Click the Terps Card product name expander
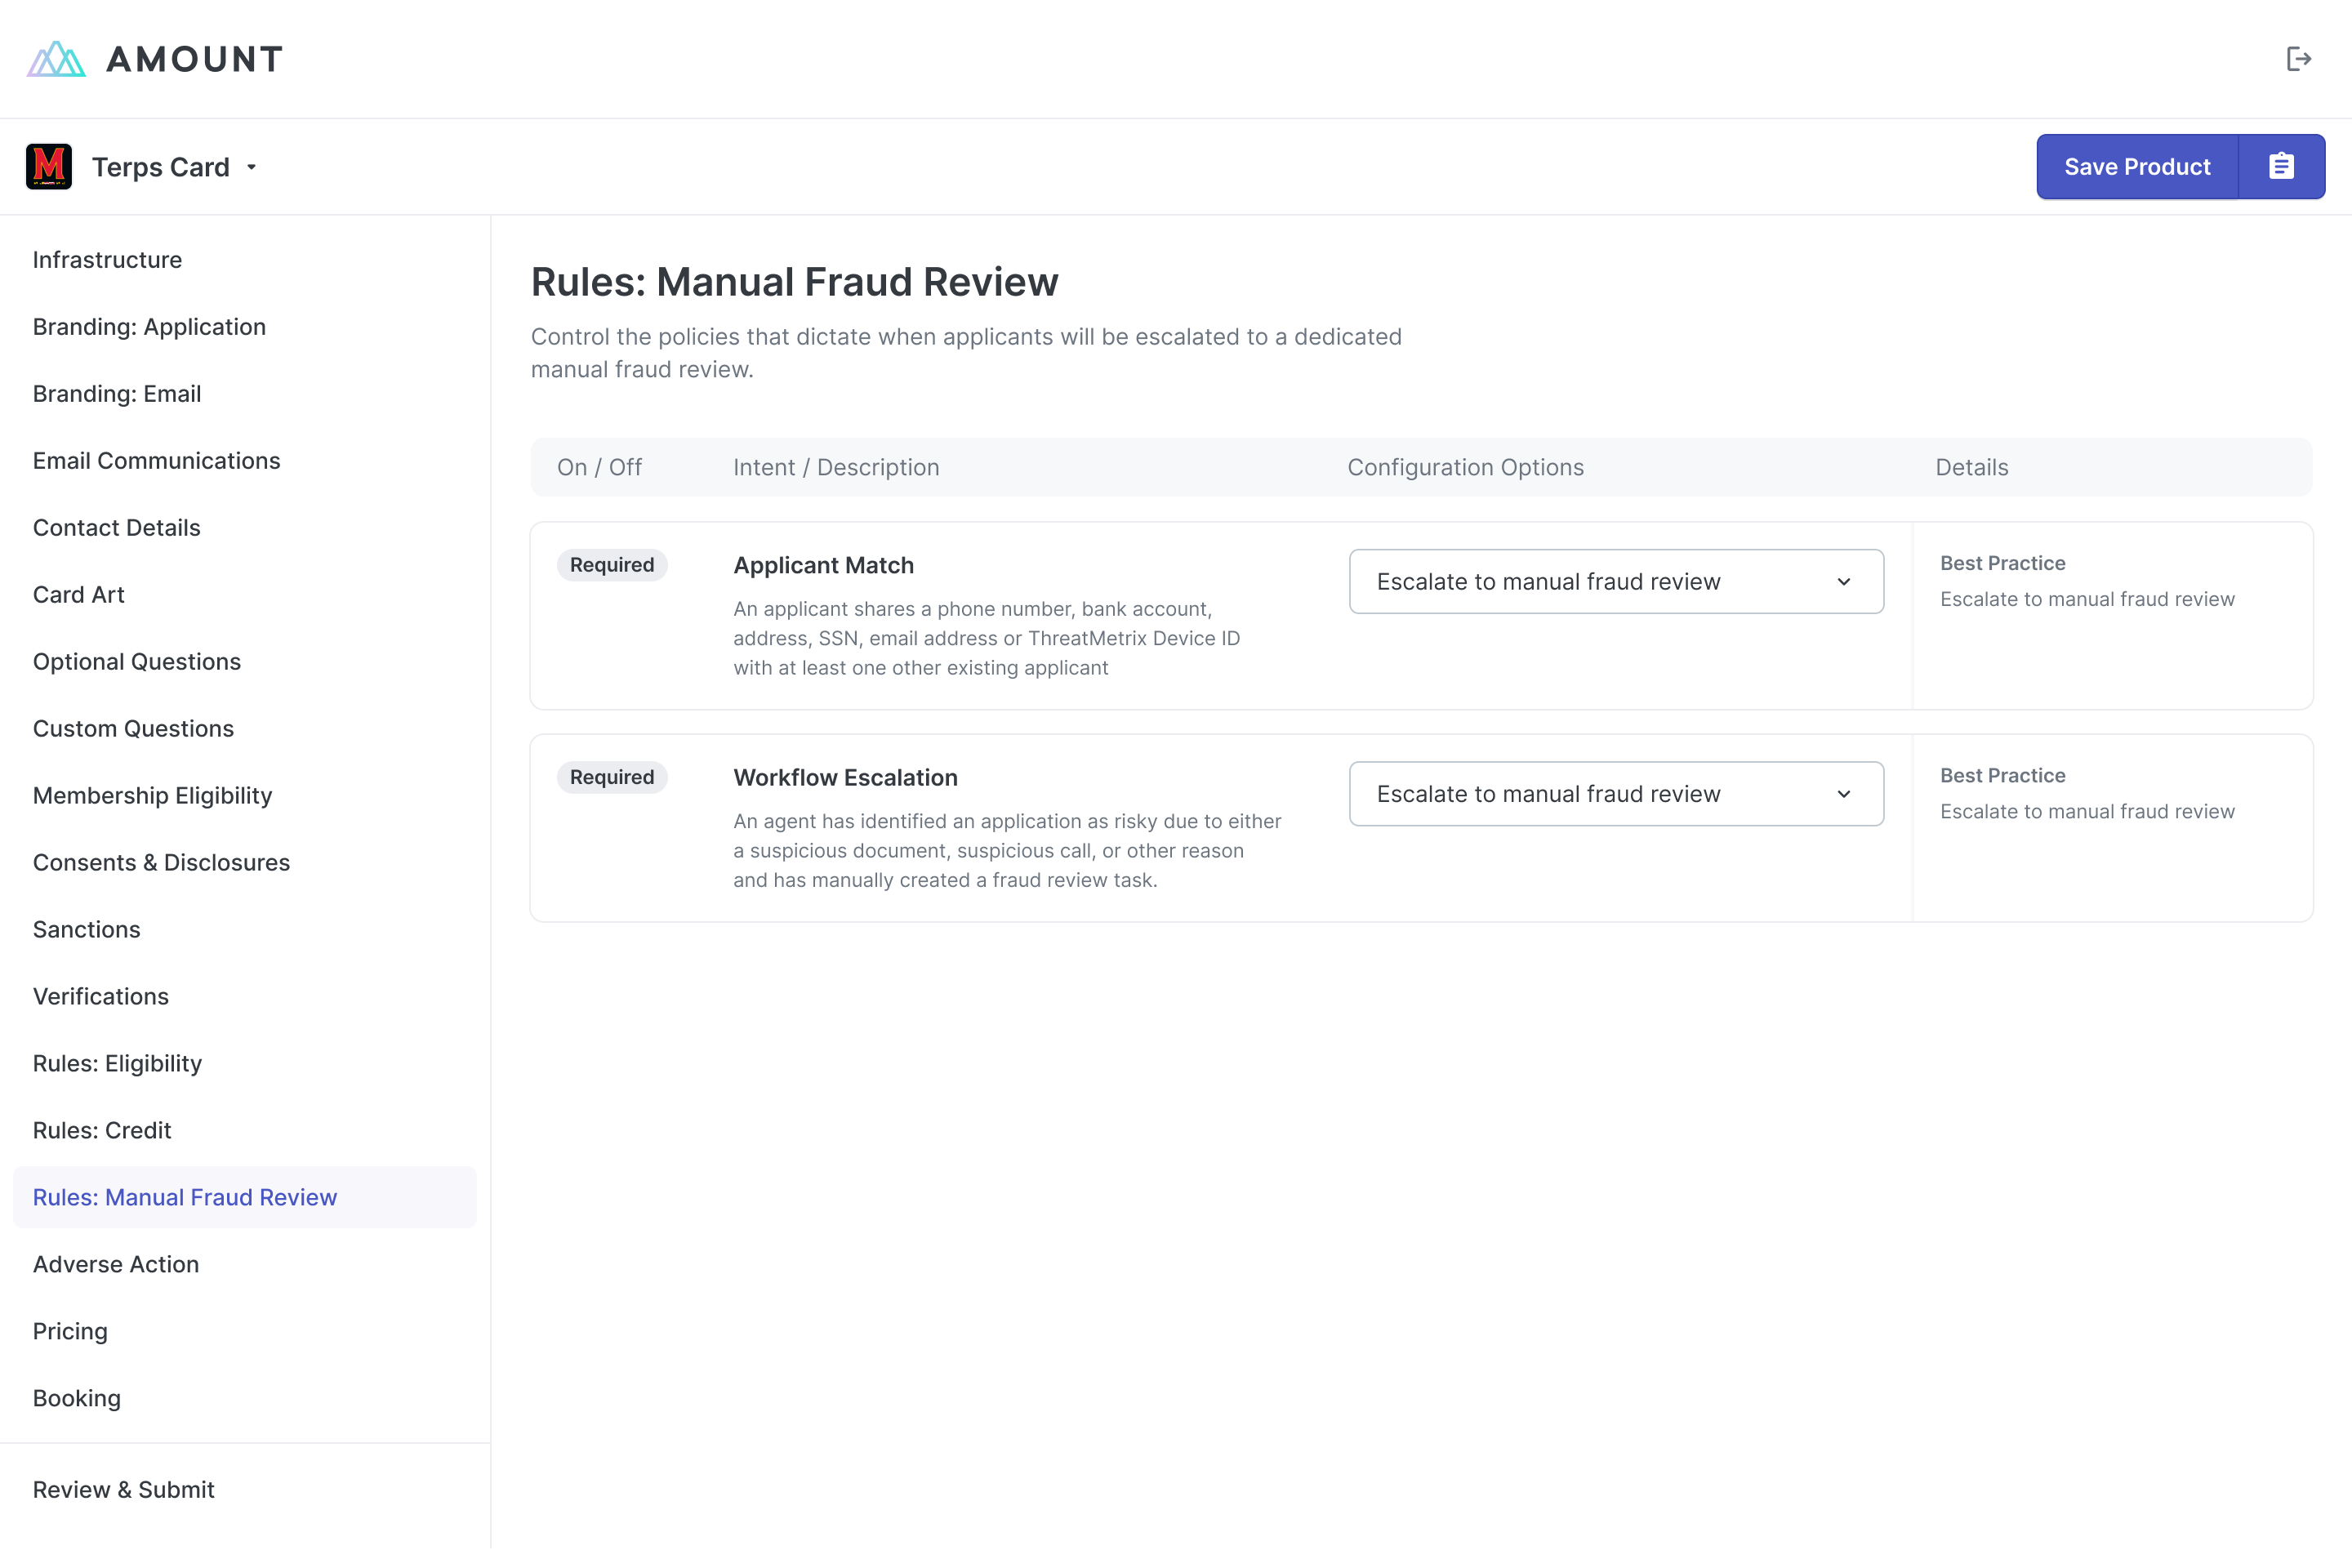 click(252, 167)
